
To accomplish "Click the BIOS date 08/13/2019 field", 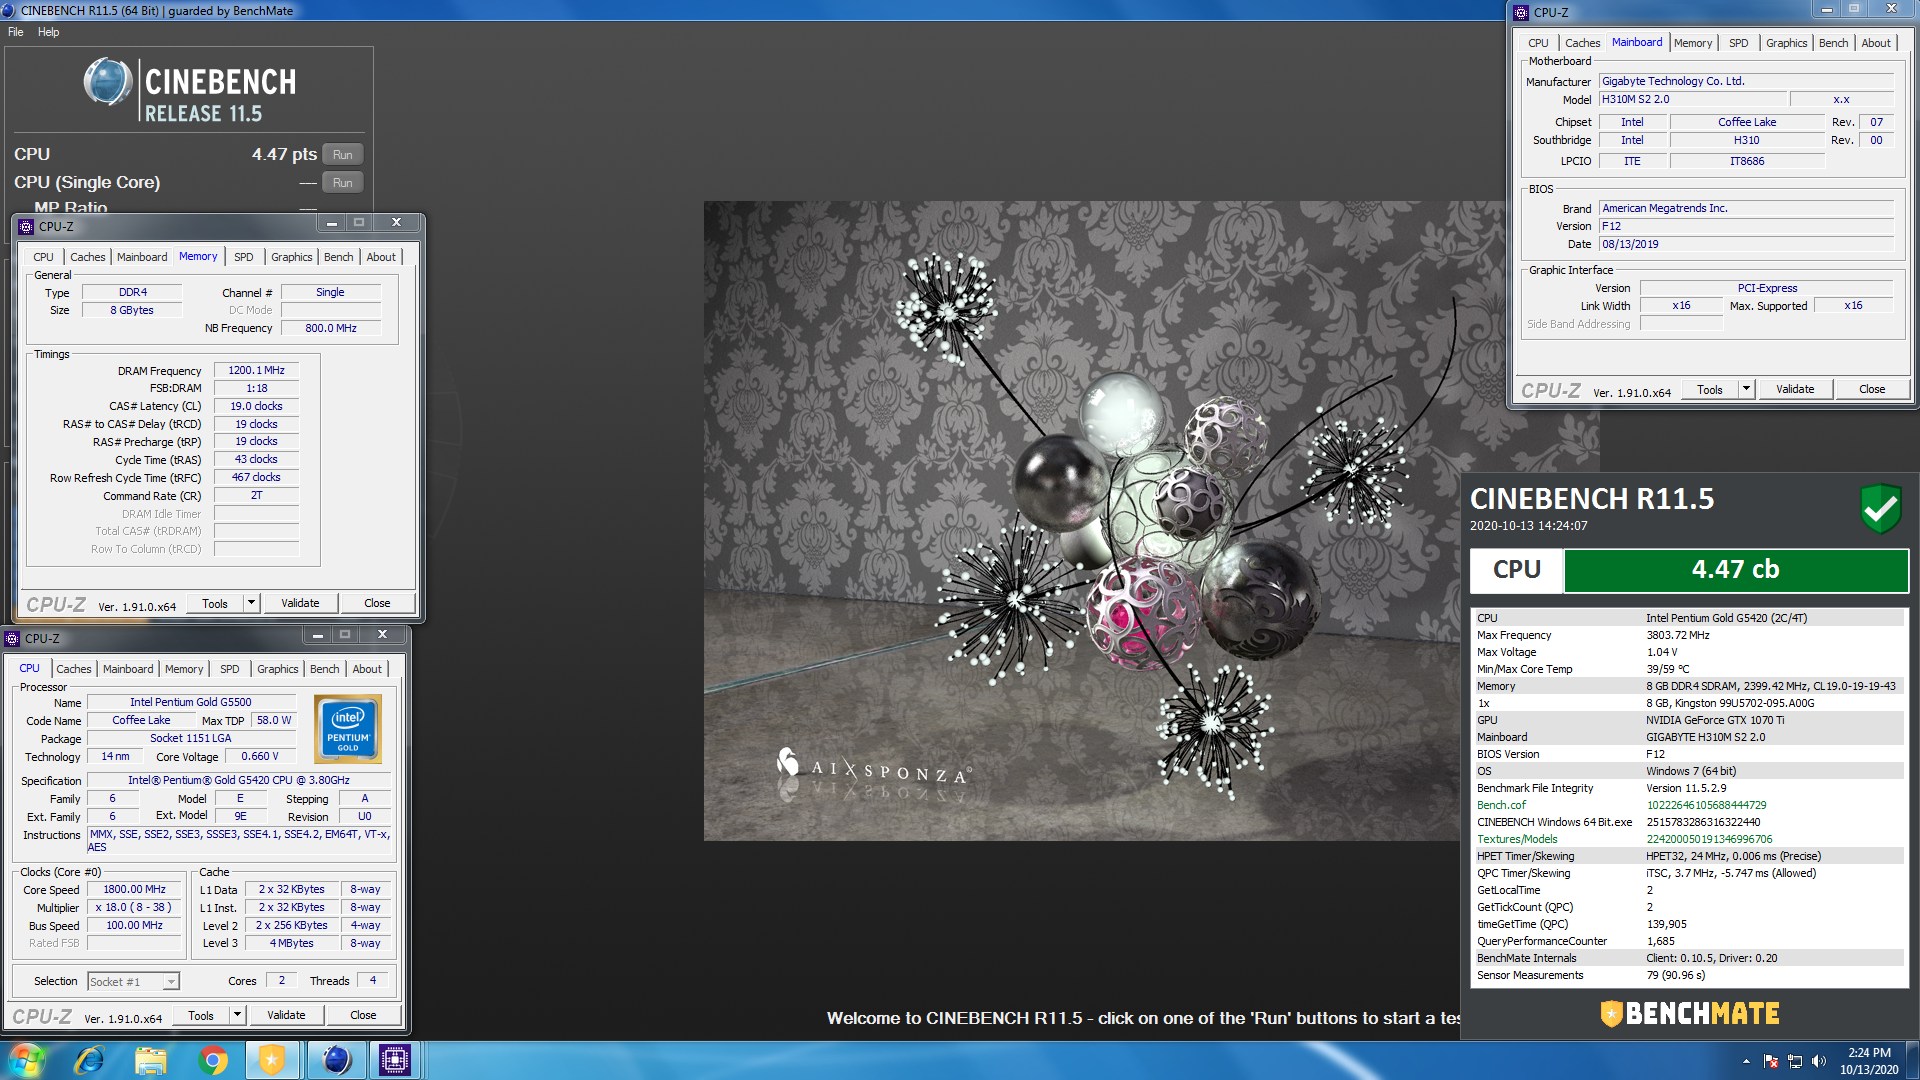I will [x=1746, y=245].
